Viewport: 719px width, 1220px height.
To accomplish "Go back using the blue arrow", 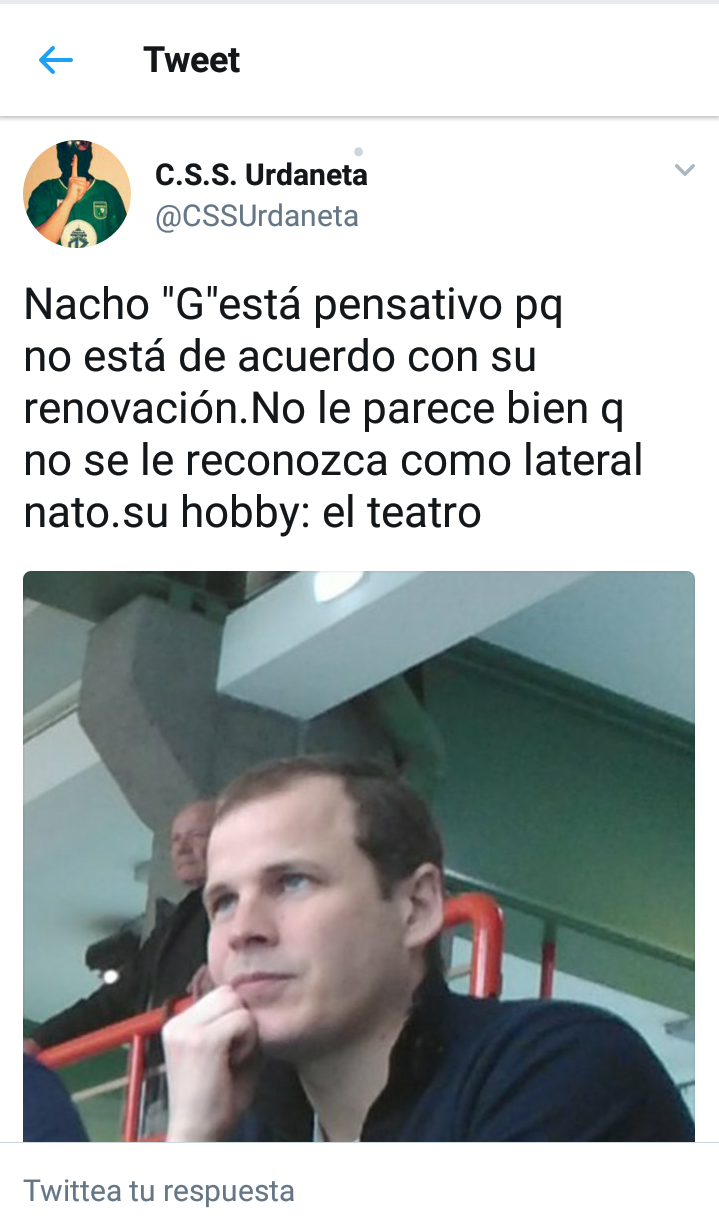I will (56, 61).
